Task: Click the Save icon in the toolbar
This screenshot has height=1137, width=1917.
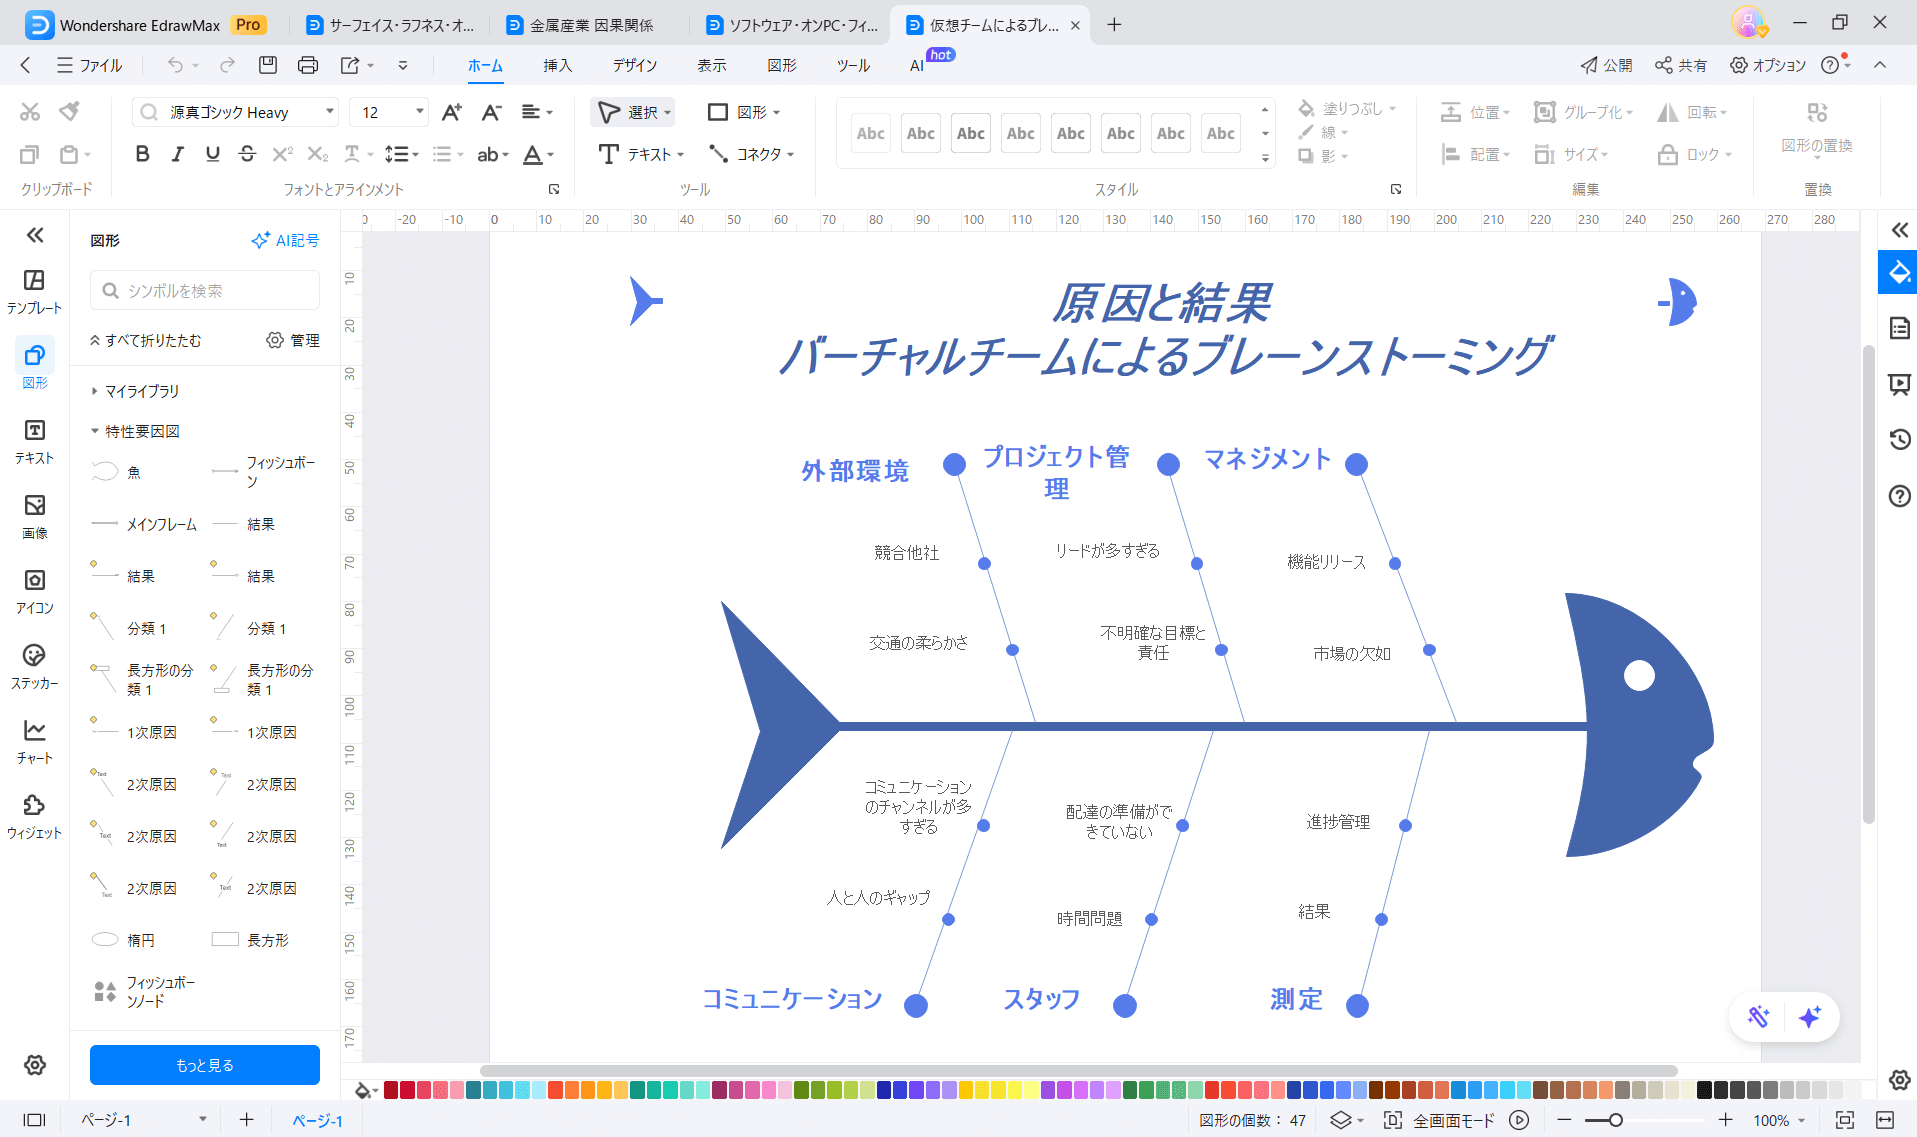Action: pyautogui.click(x=267, y=65)
